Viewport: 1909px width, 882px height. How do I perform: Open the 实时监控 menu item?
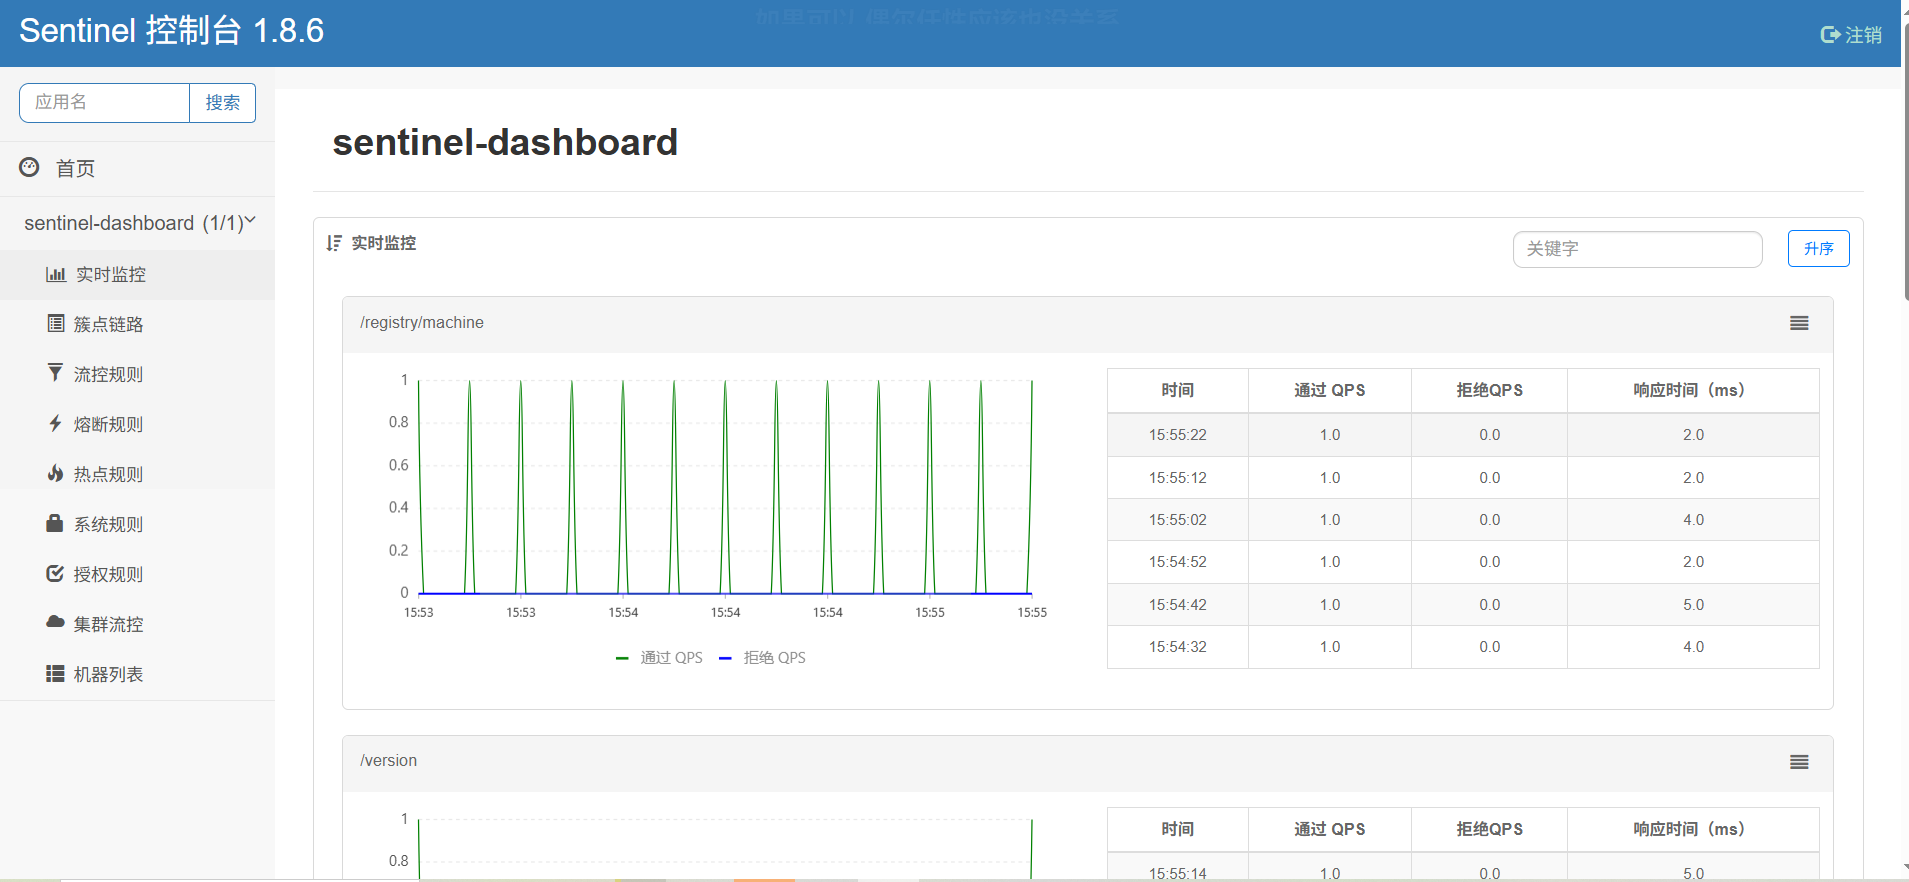click(137, 274)
